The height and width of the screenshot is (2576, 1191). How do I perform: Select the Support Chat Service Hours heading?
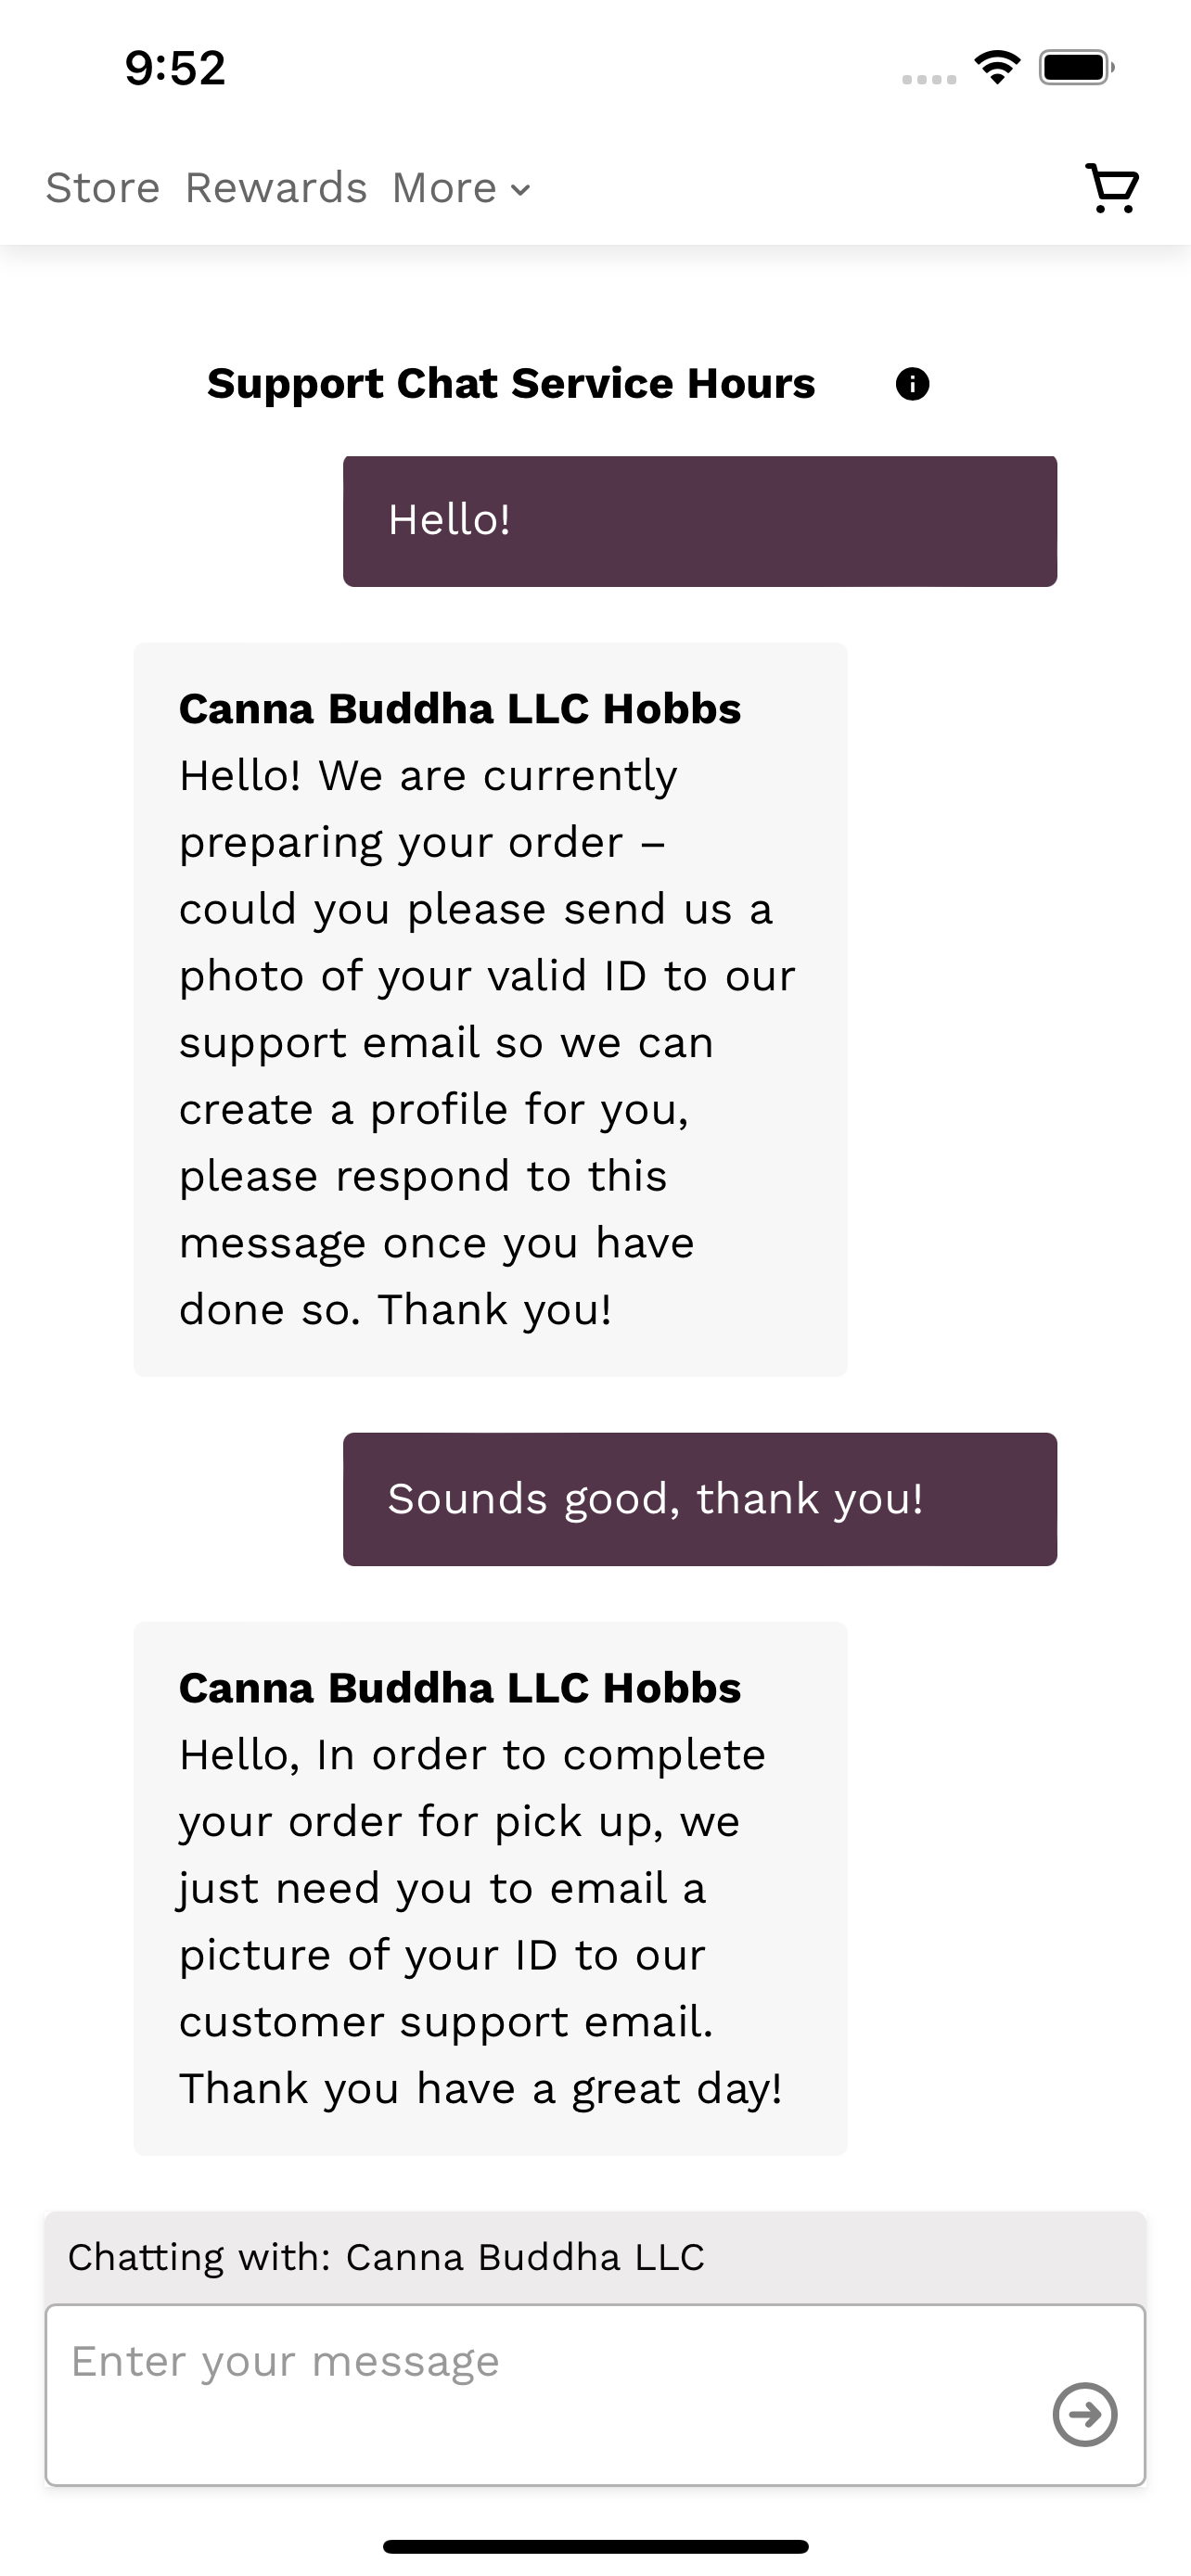(x=511, y=384)
